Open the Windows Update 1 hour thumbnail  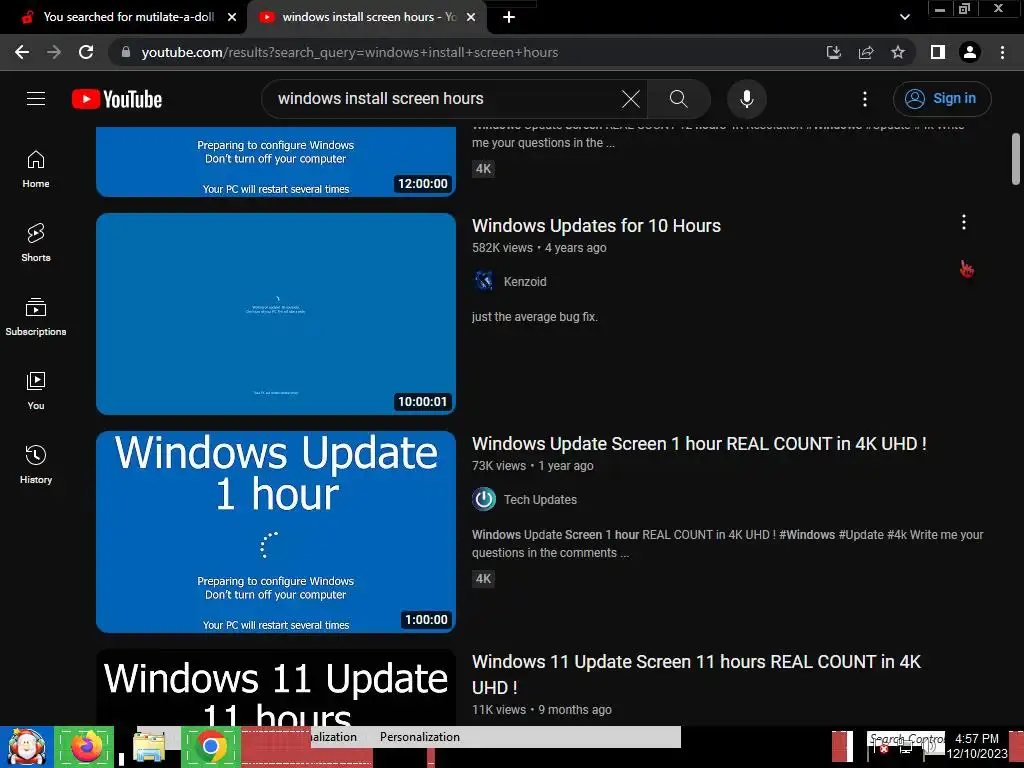(x=276, y=532)
